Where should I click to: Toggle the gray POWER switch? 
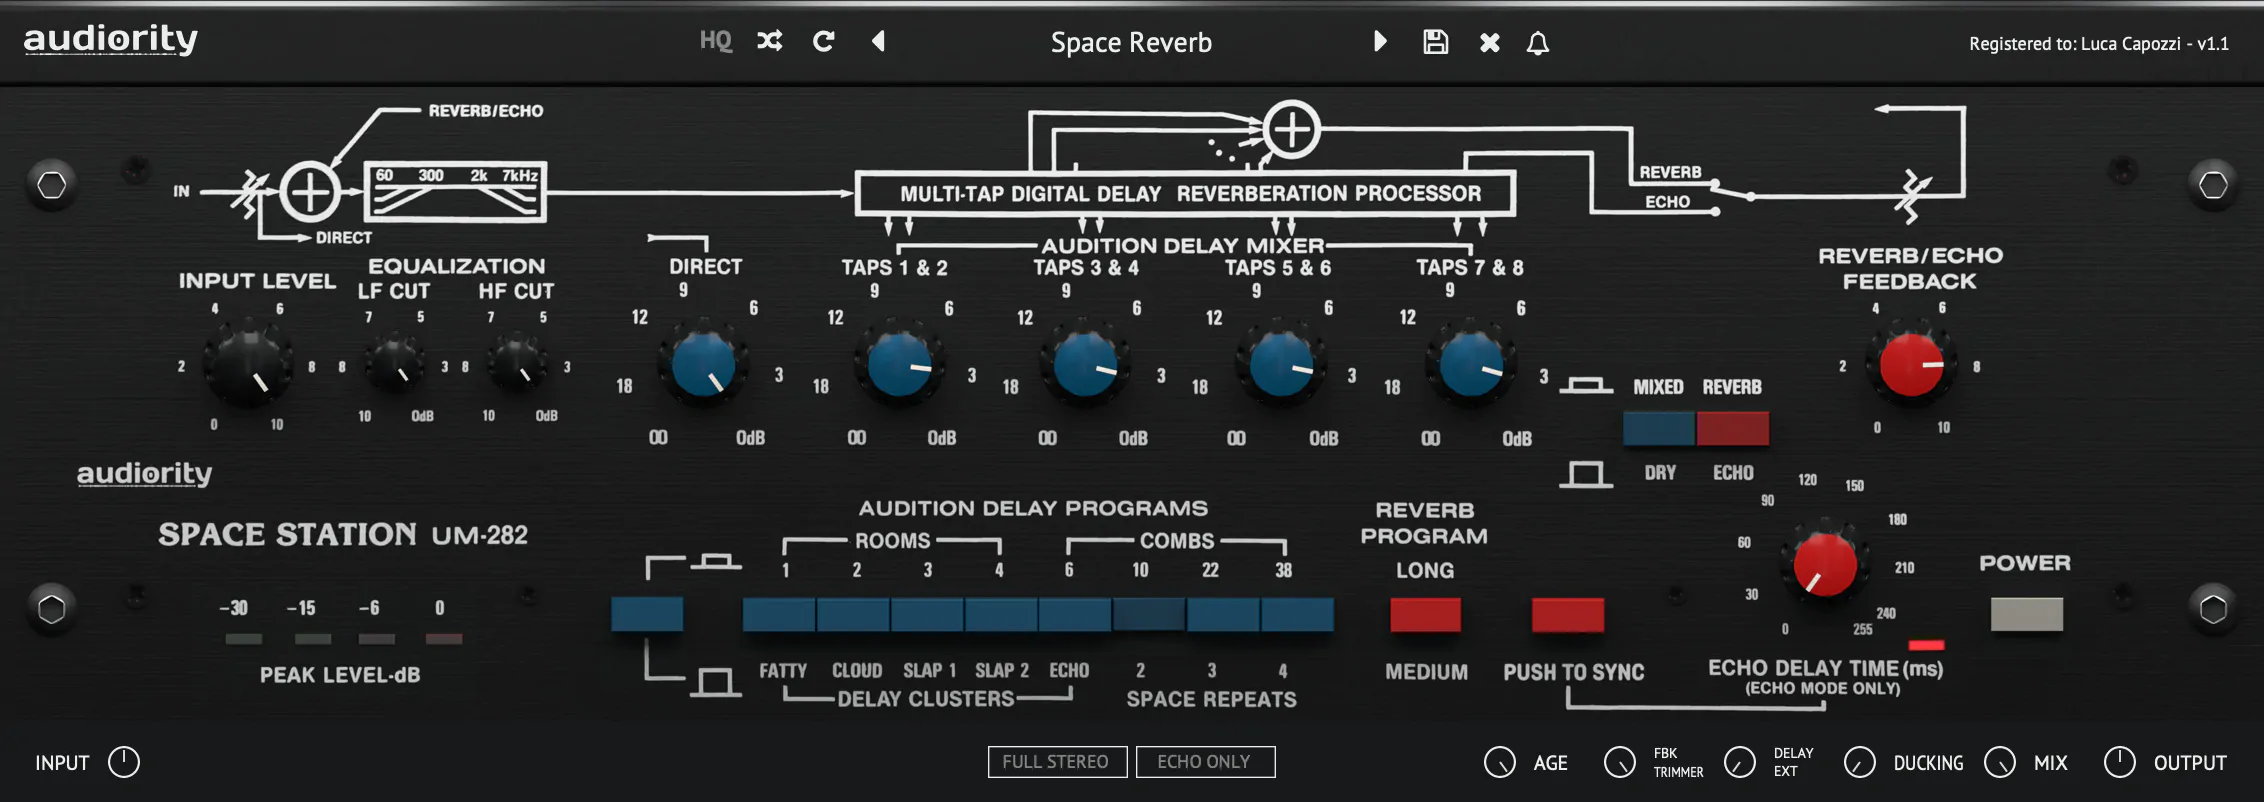tap(2026, 614)
